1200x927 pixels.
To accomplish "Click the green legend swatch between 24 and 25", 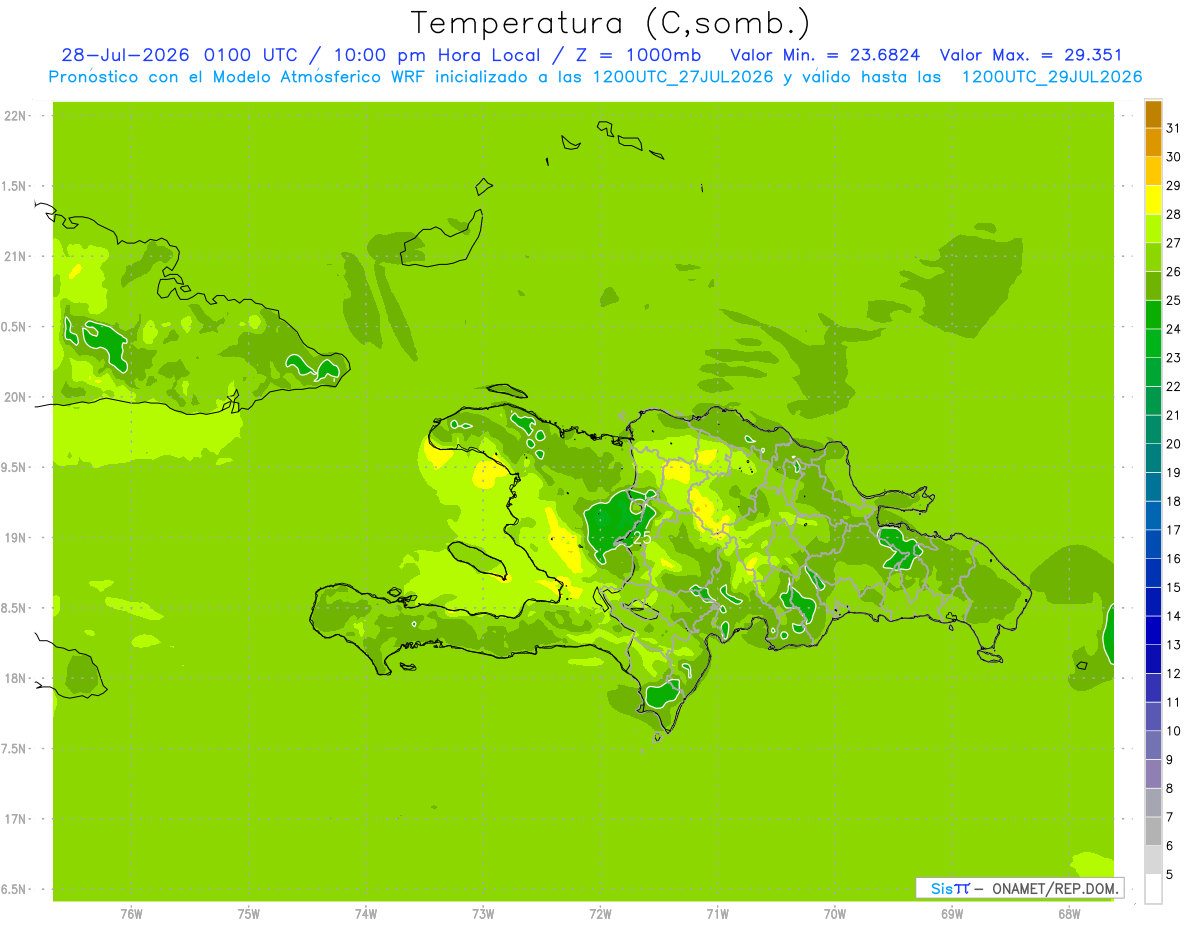I will [x=1153, y=314].
